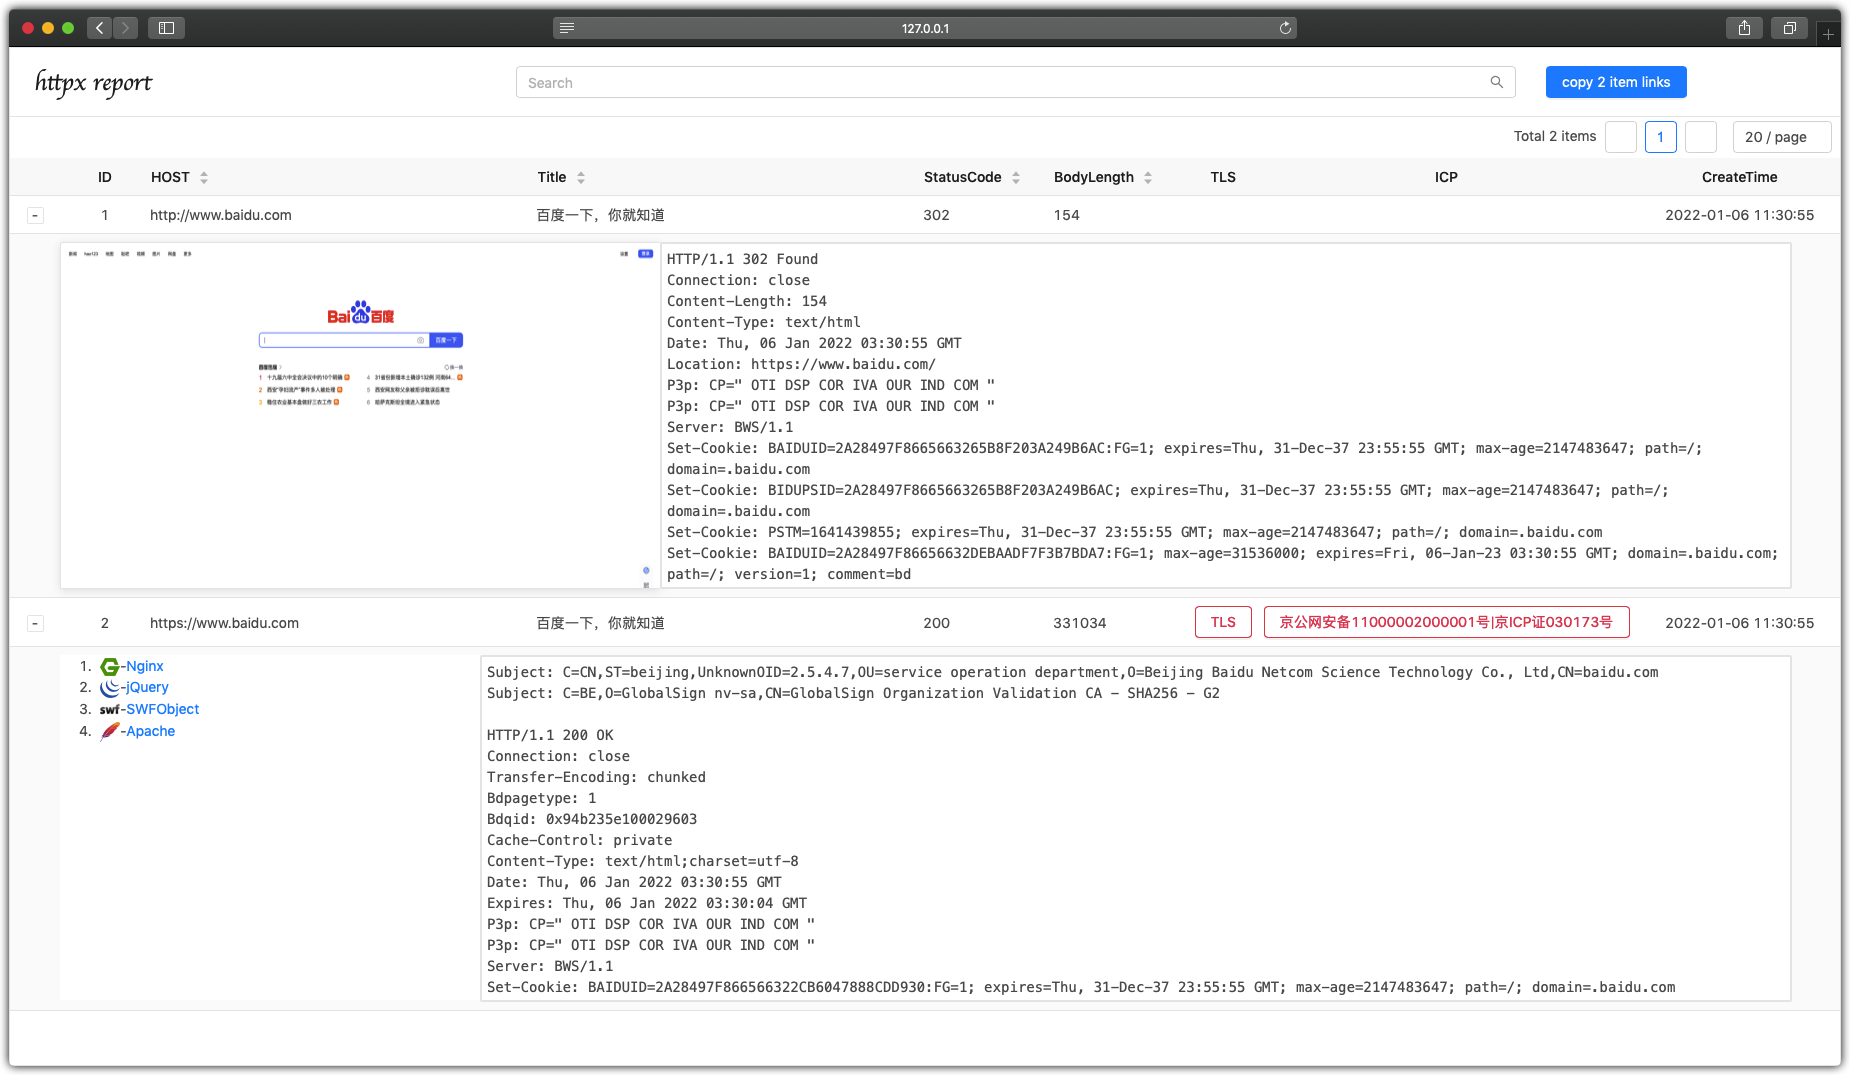Sort by StatusCode column arrows
The width and height of the screenshot is (1850, 1075).
point(1016,177)
